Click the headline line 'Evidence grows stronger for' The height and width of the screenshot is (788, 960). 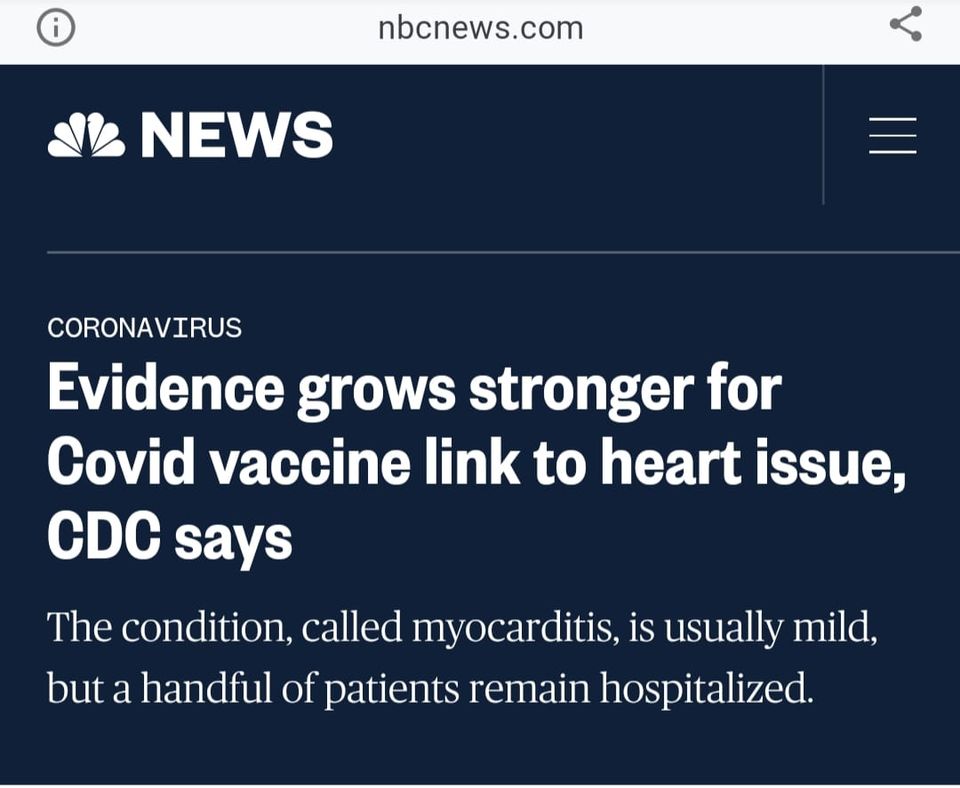click(x=414, y=390)
